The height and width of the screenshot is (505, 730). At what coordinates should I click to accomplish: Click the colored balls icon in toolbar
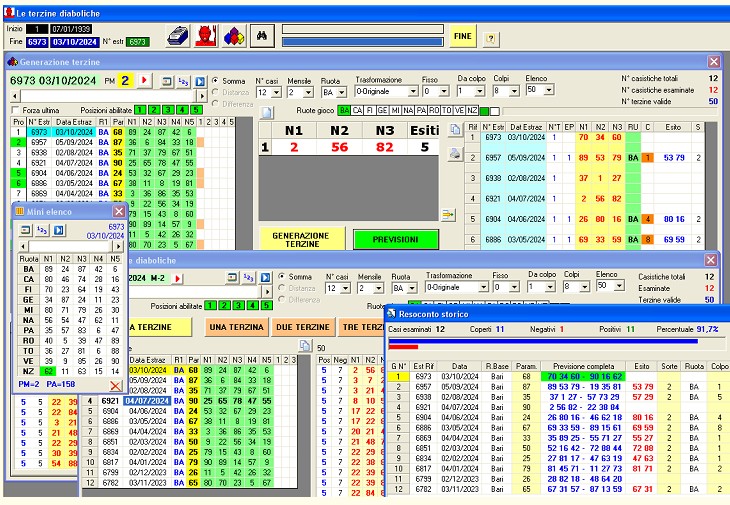coord(232,36)
